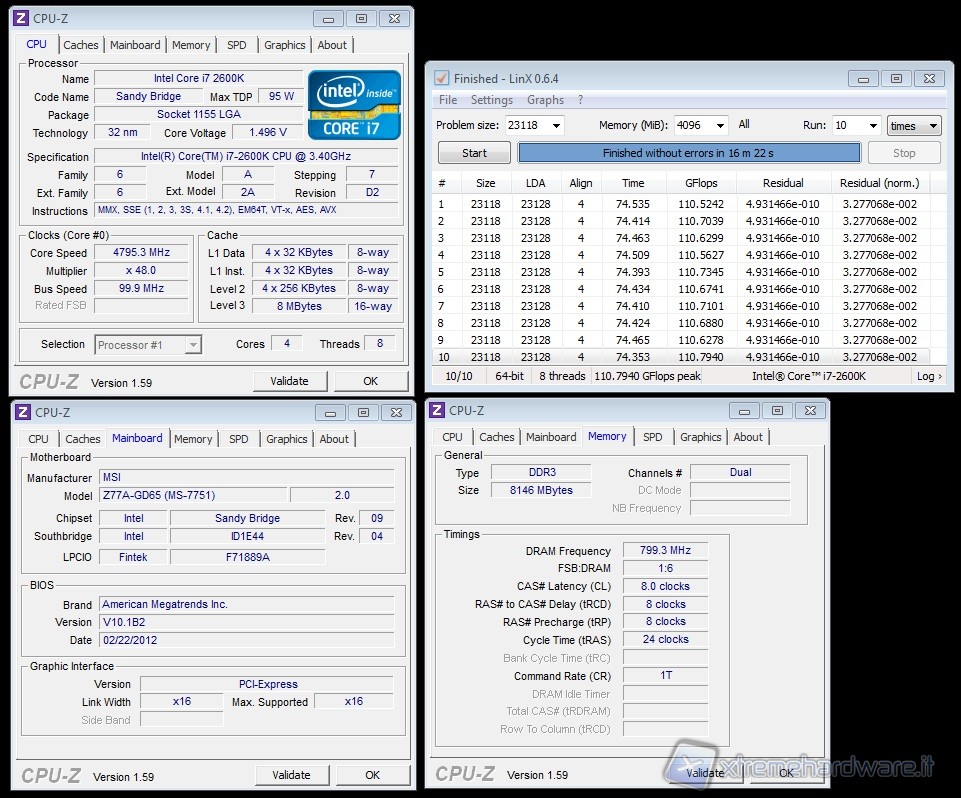The image size is (961, 798).
Task: Open Graphics tab in the Mainboard window
Action: pyautogui.click(x=286, y=439)
